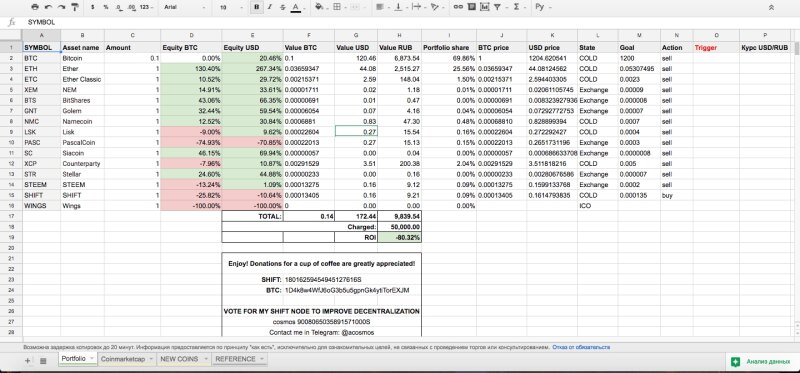800x373 pixels.
Task: Open the cell borders tool
Action: click(337, 7)
